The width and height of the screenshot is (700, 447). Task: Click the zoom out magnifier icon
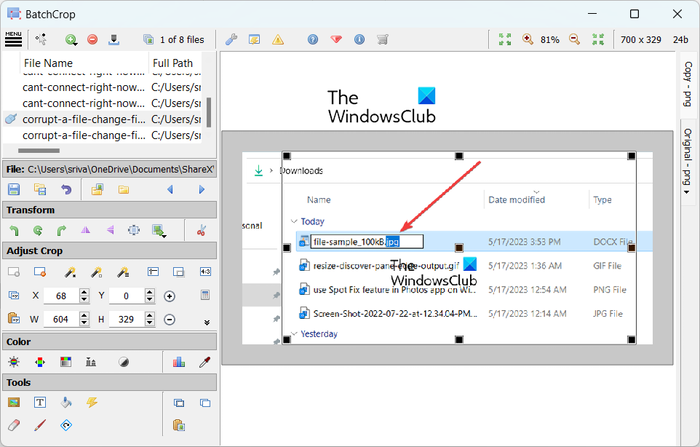click(575, 39)
